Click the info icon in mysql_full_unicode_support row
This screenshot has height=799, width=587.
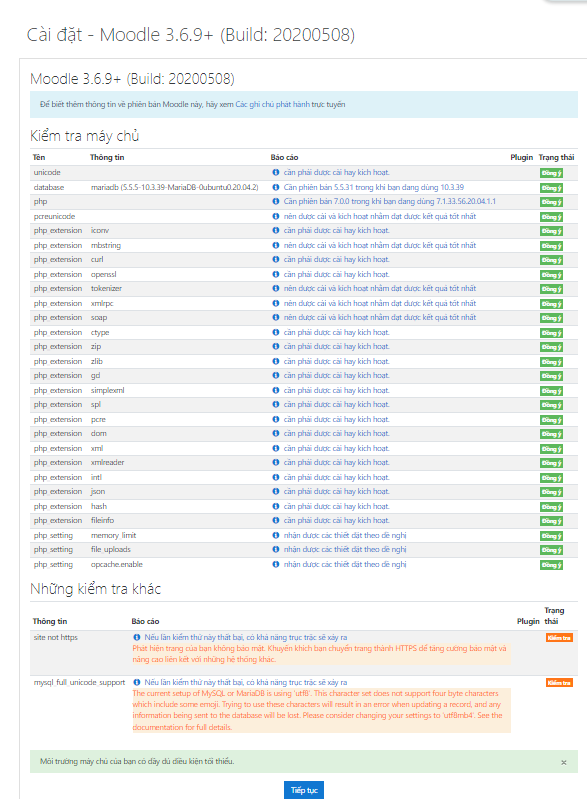point(137,682)
